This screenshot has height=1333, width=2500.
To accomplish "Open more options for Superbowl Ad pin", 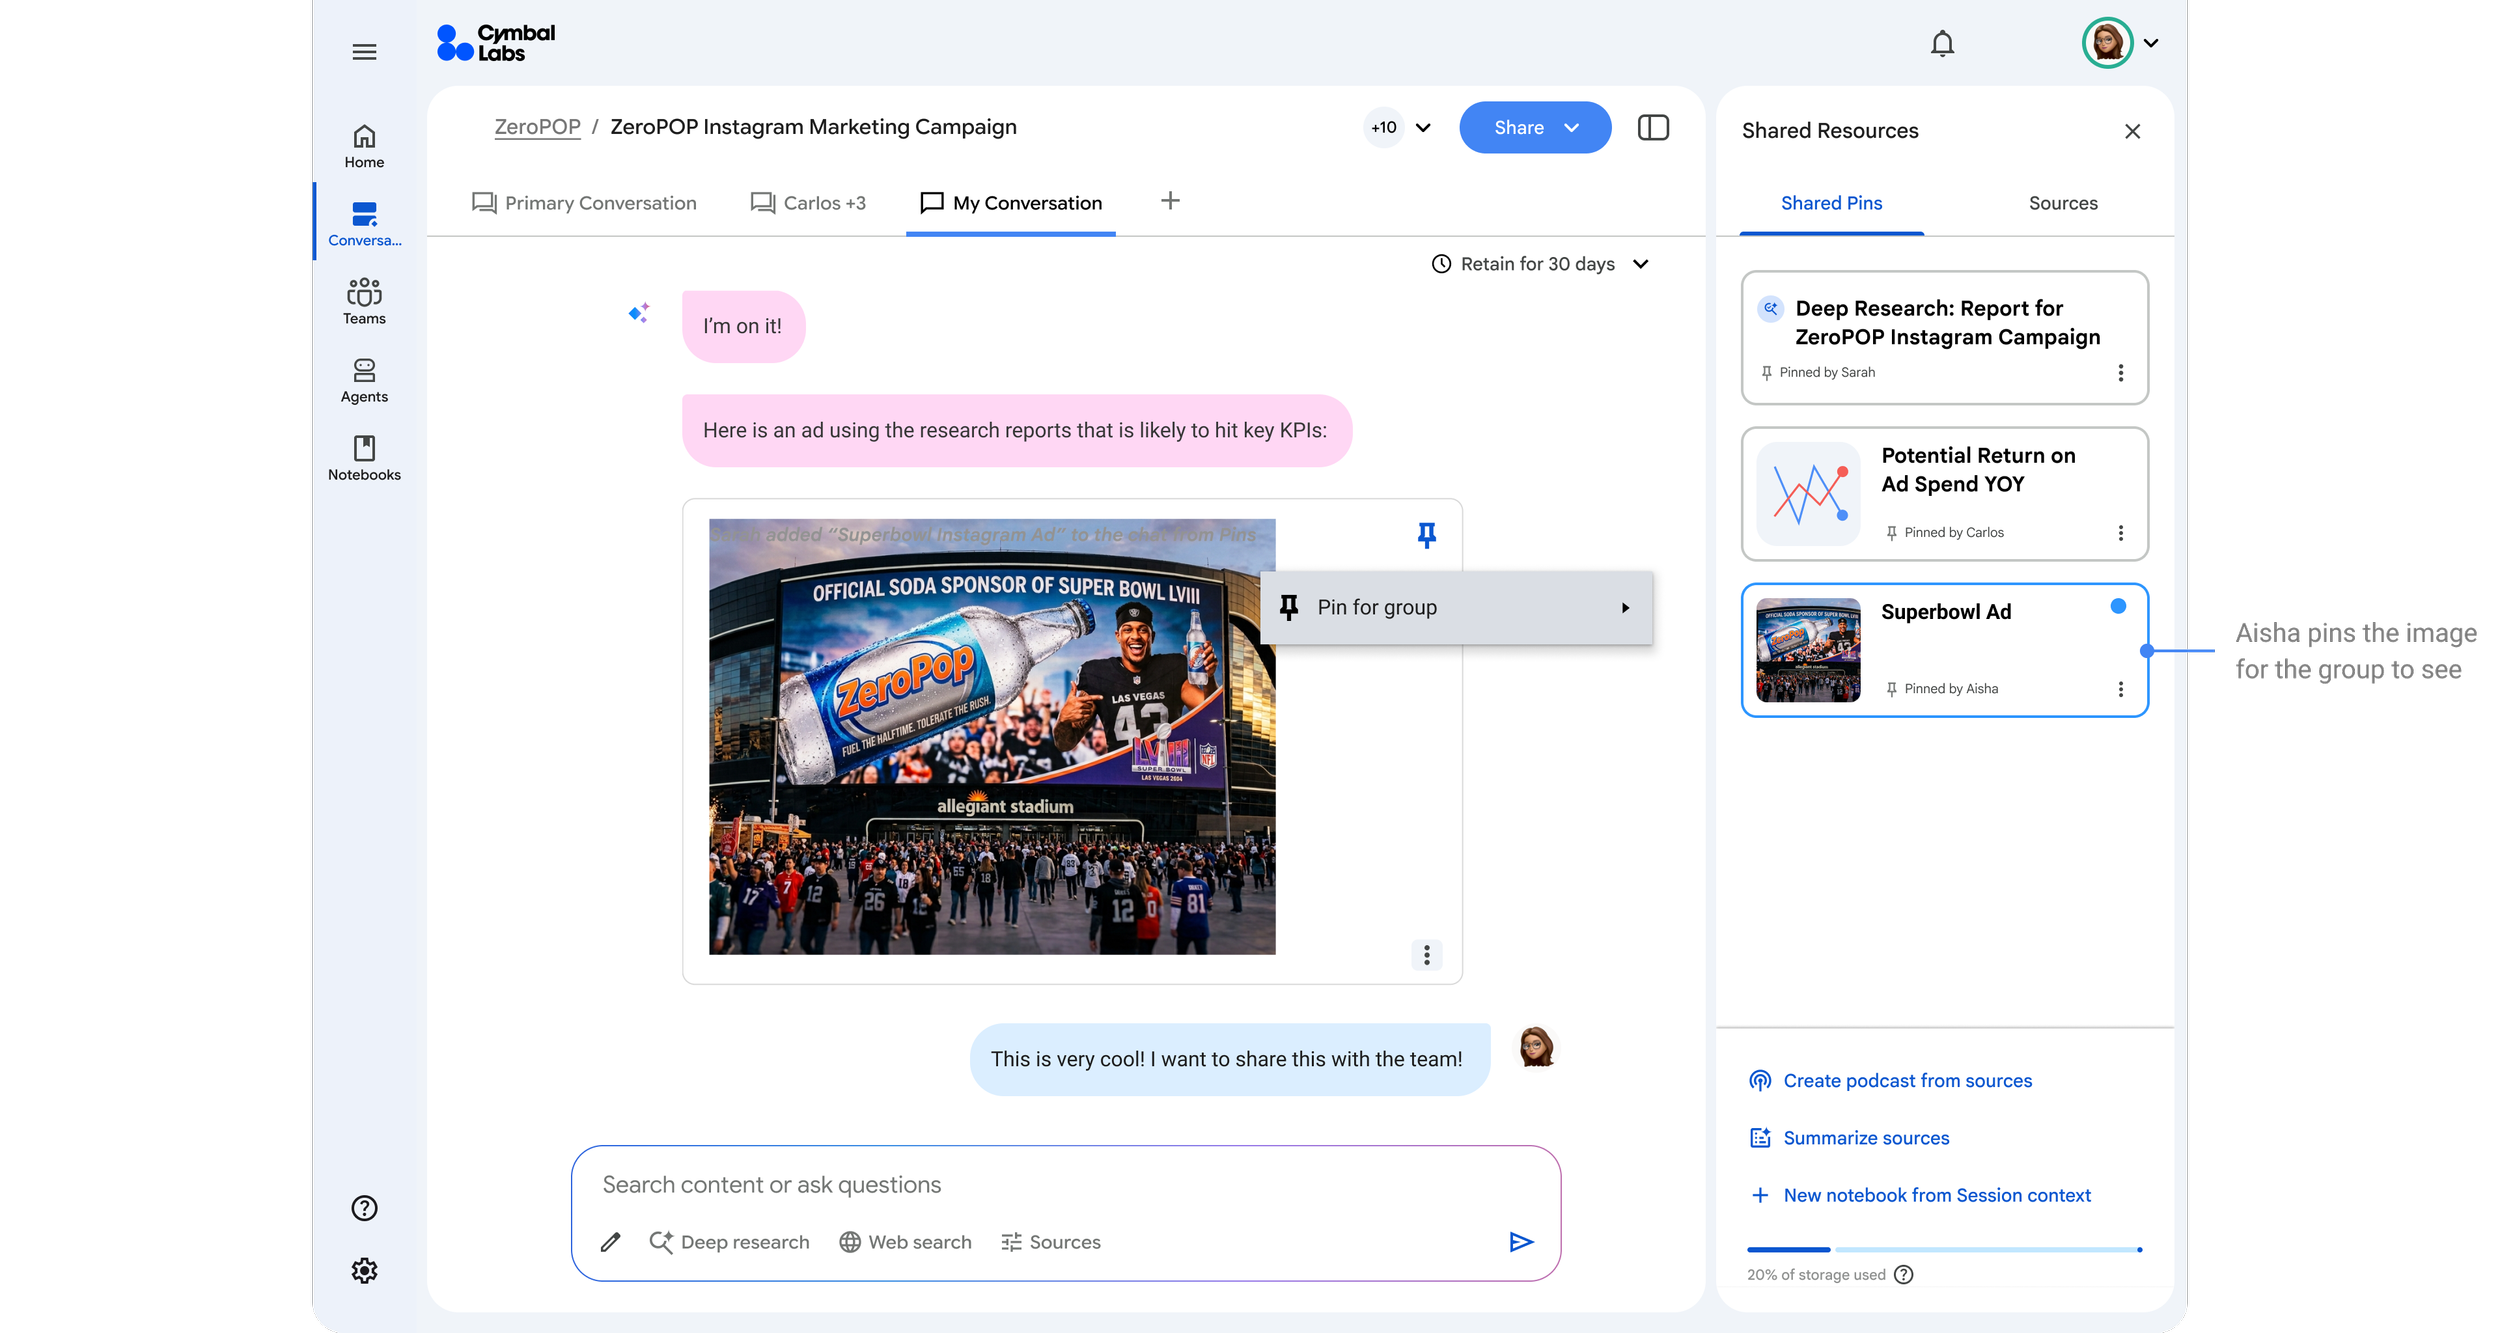I will [x=2120, y=689].
